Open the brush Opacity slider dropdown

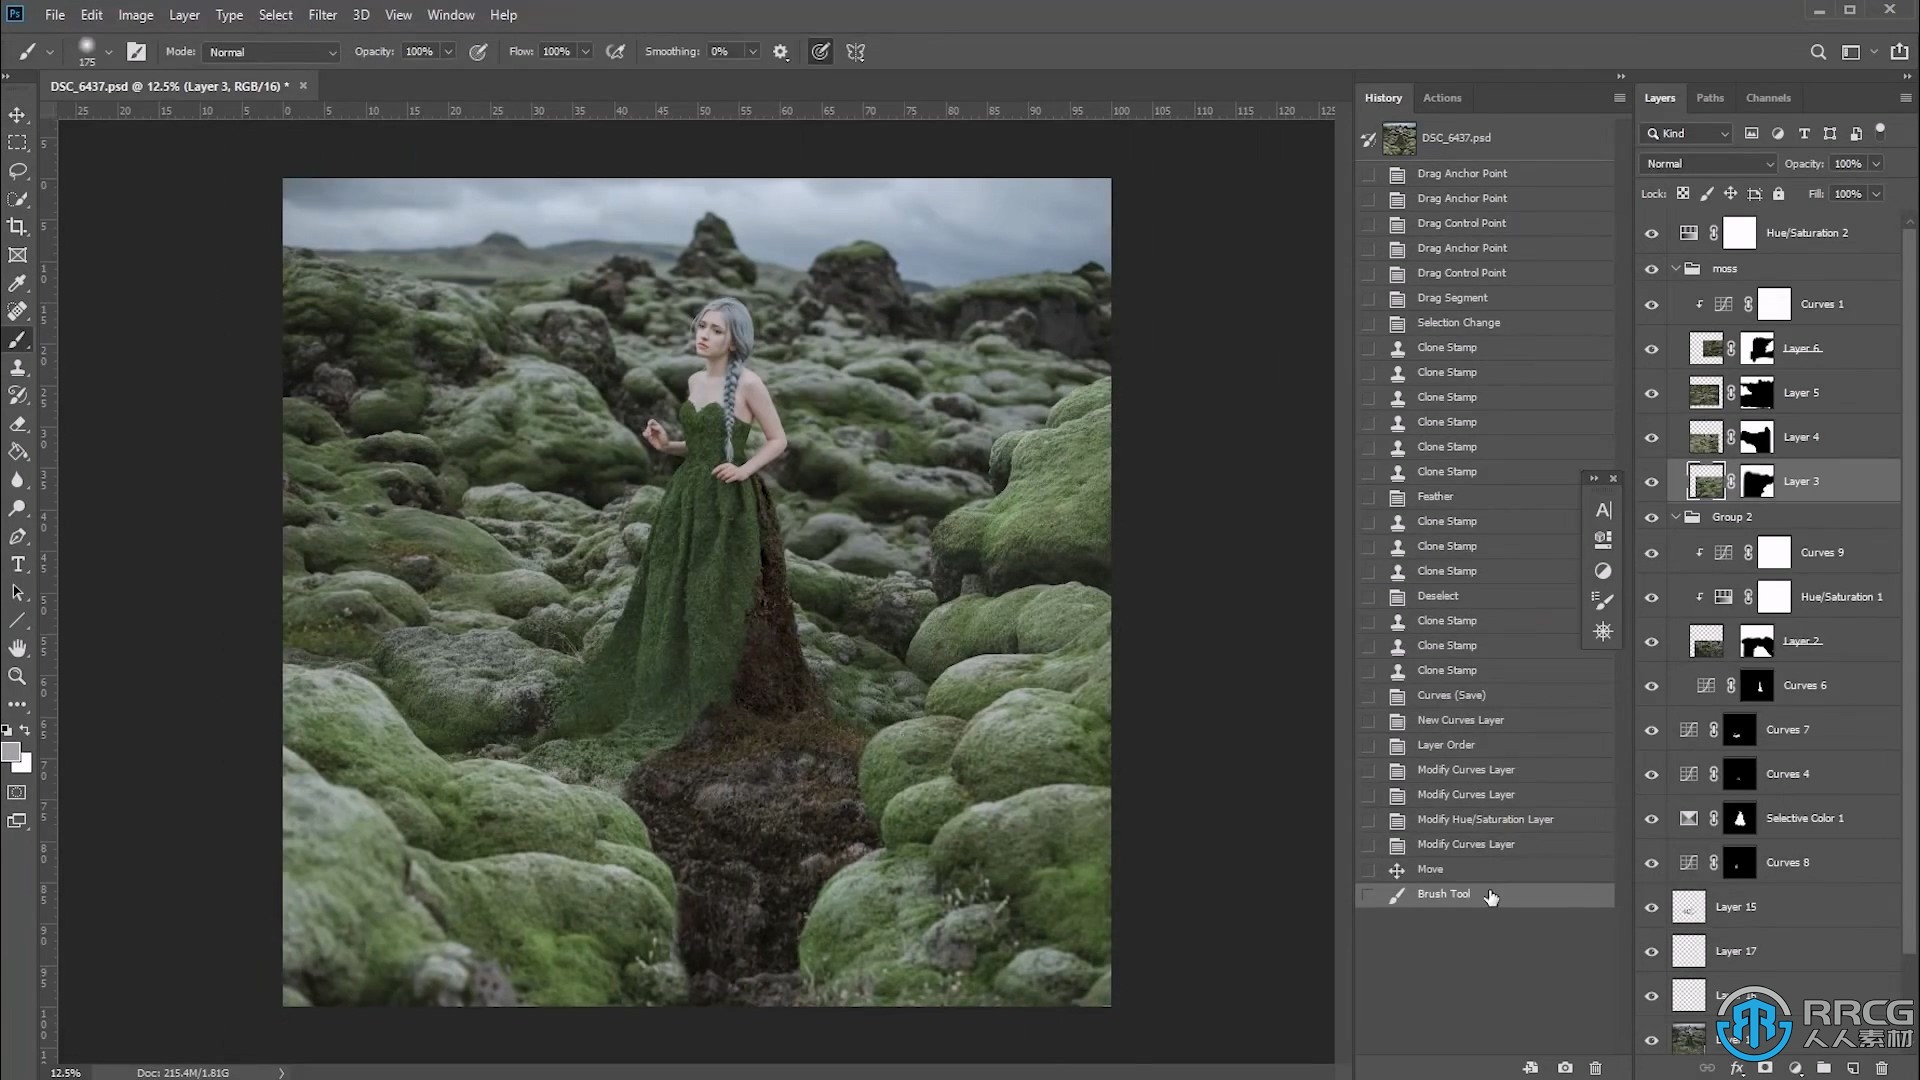[x=448, y=52]
